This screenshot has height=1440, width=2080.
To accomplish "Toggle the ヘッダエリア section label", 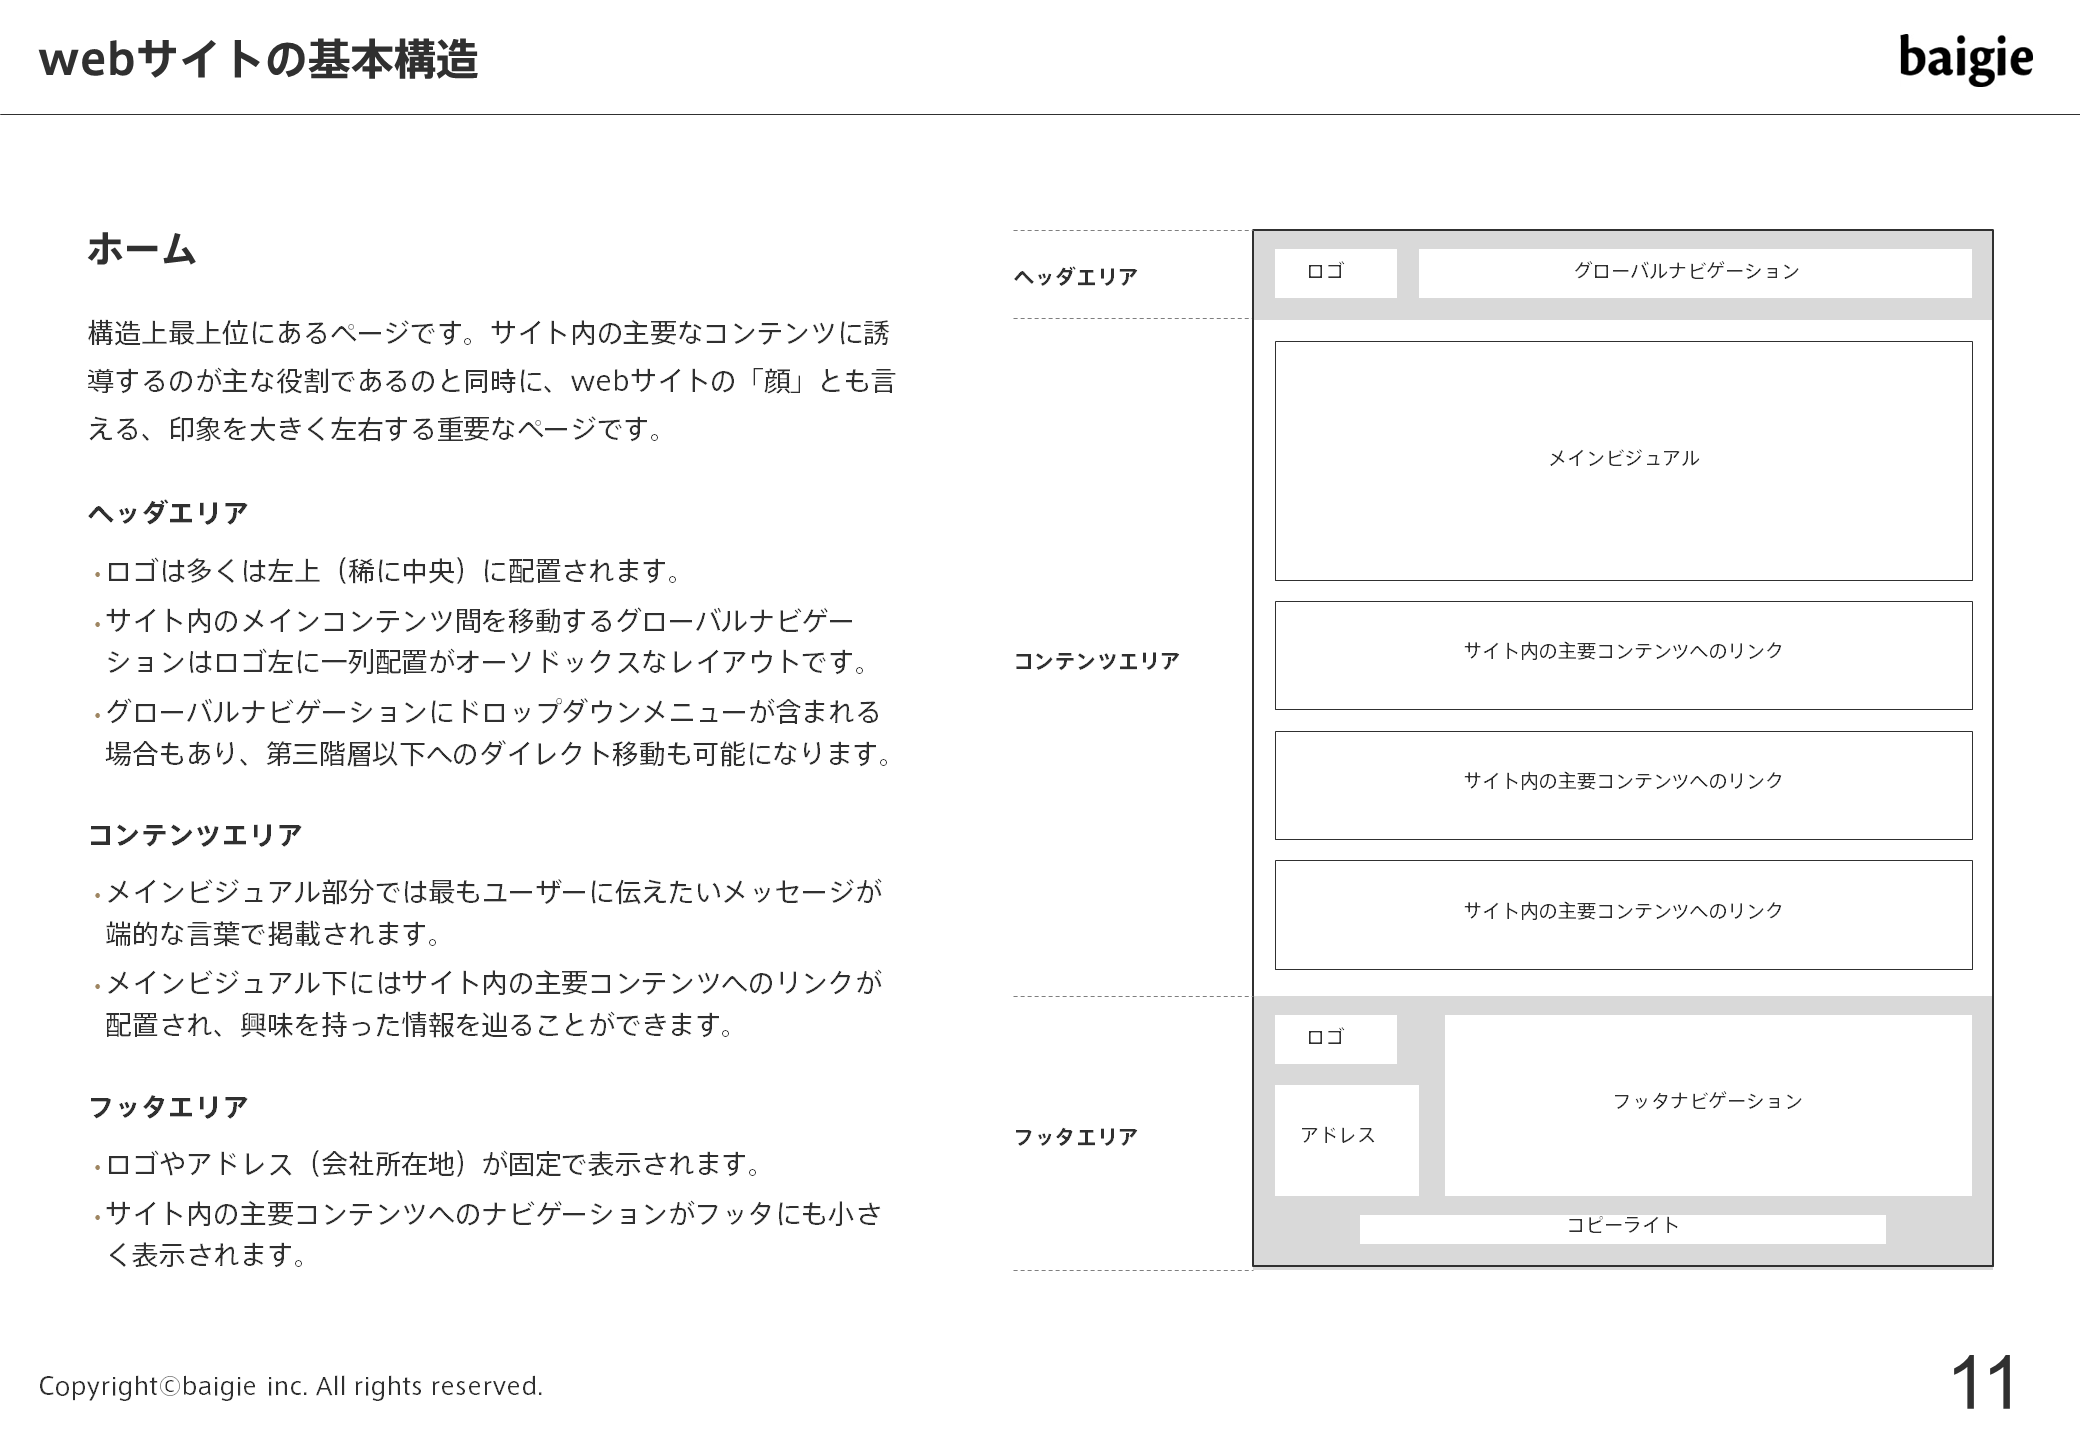I will (x=1074, y=276).
